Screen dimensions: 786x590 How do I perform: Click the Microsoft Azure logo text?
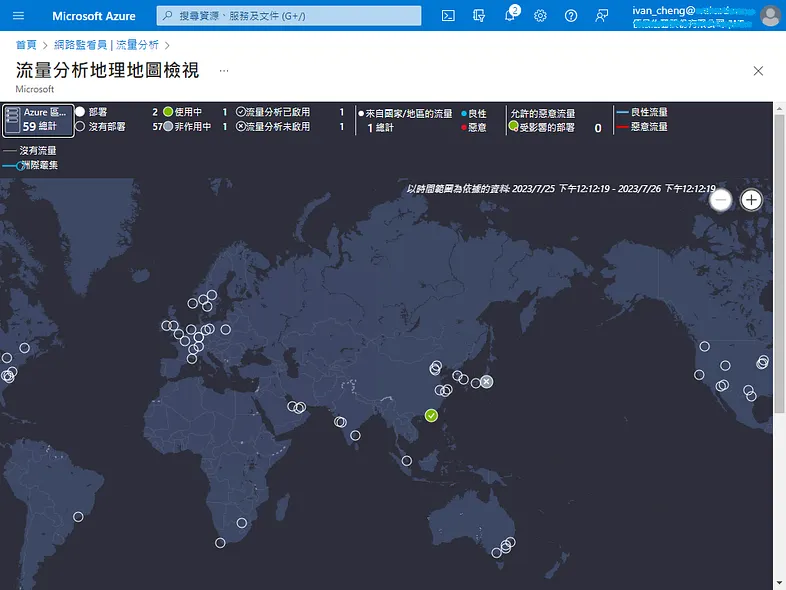click(x=94, y=16)
